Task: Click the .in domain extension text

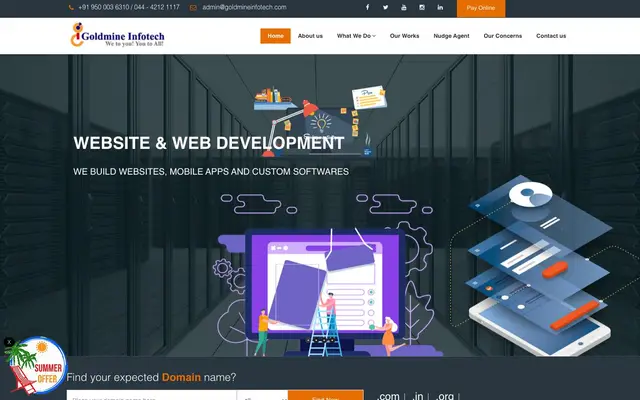Action: pyautogui.click(x=418, y=396)
